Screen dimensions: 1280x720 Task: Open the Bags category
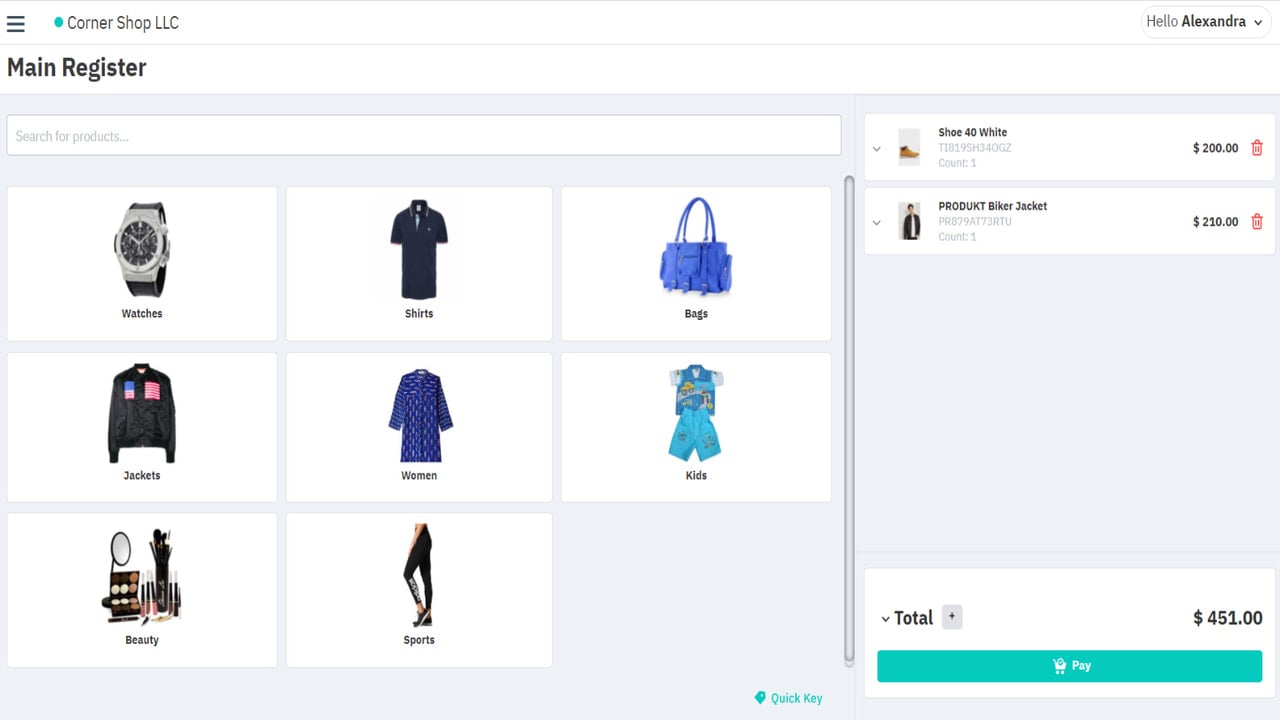pyautogui.click(x=696, y=264)
